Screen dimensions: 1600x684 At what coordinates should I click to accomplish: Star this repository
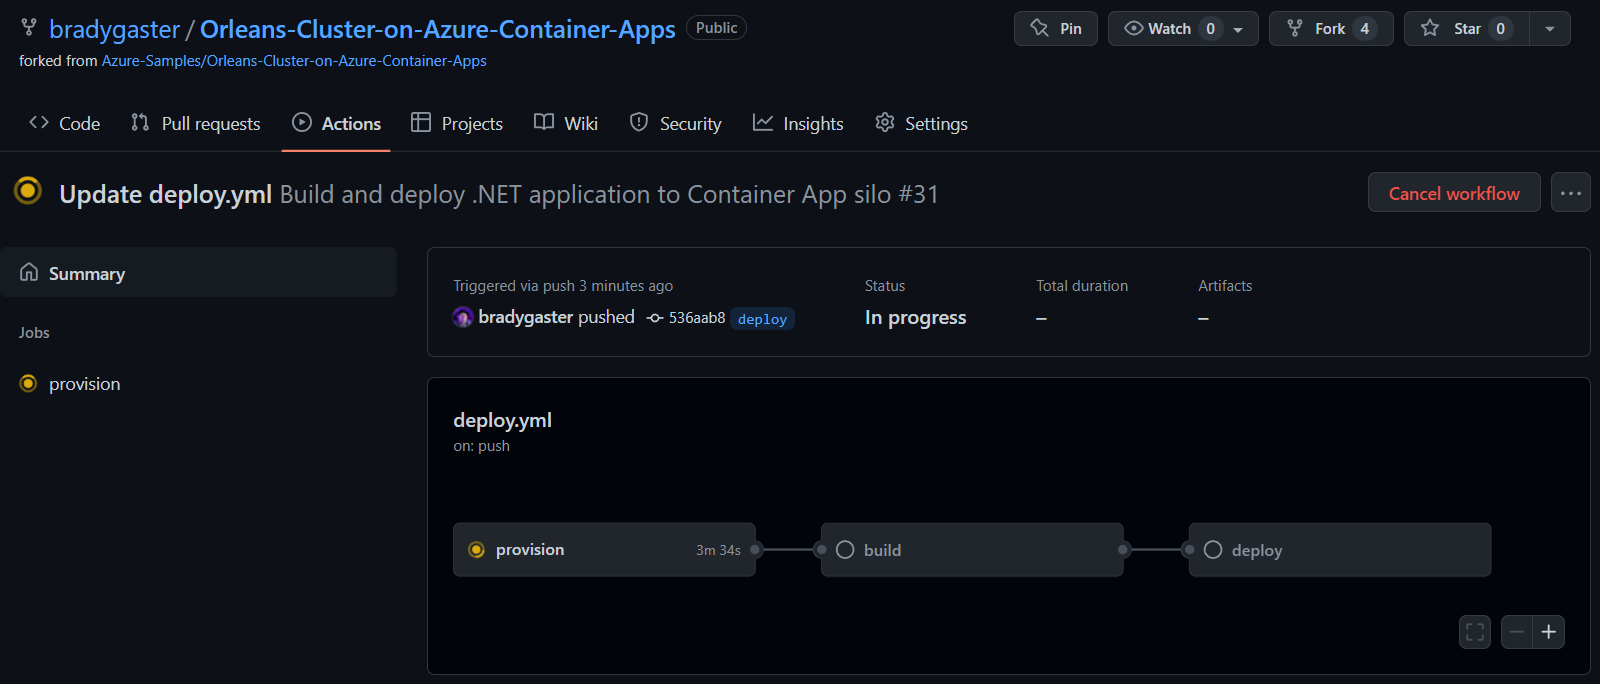[x=1467, y=29]
